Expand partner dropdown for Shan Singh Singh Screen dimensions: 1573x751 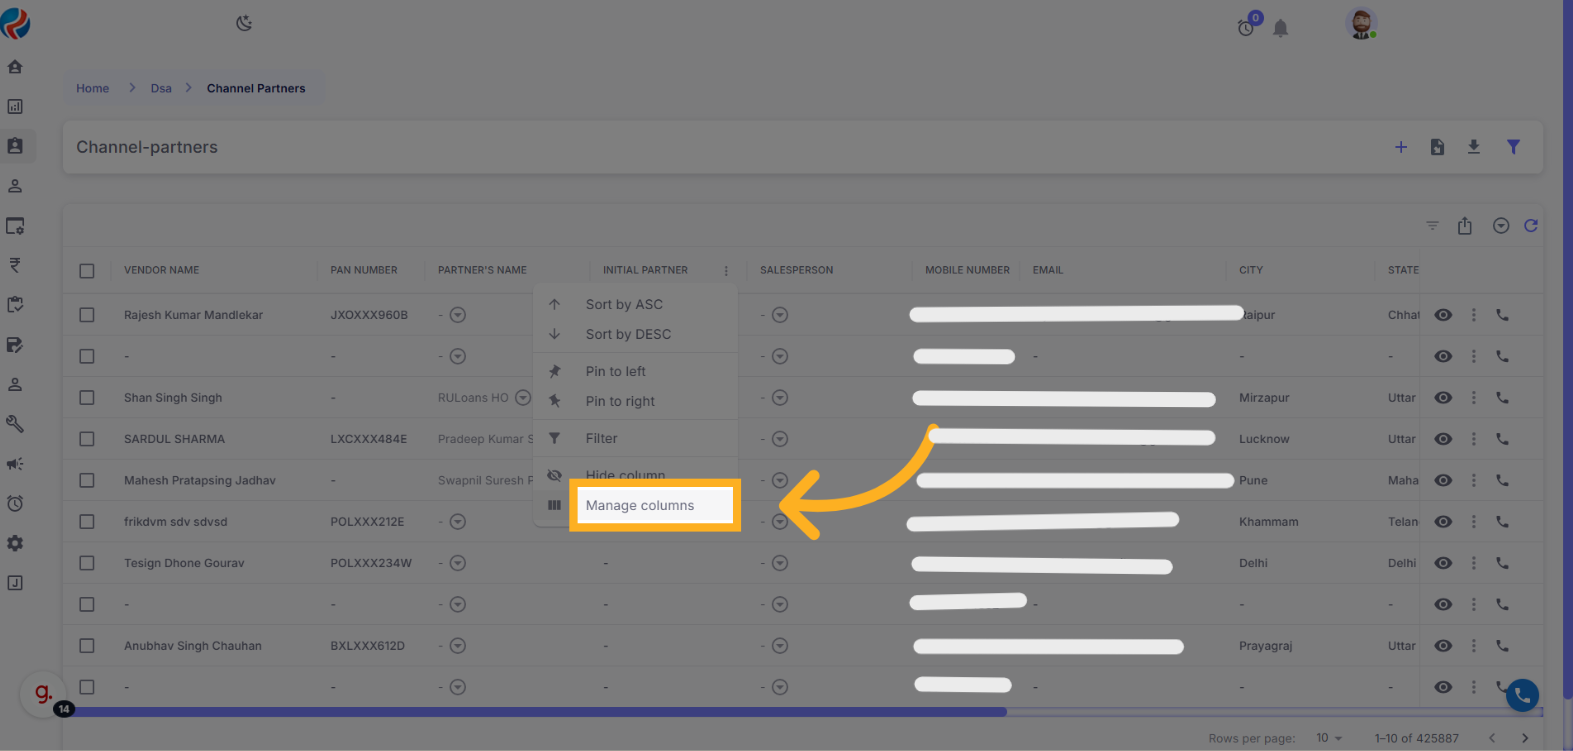[x=522, y=398]
